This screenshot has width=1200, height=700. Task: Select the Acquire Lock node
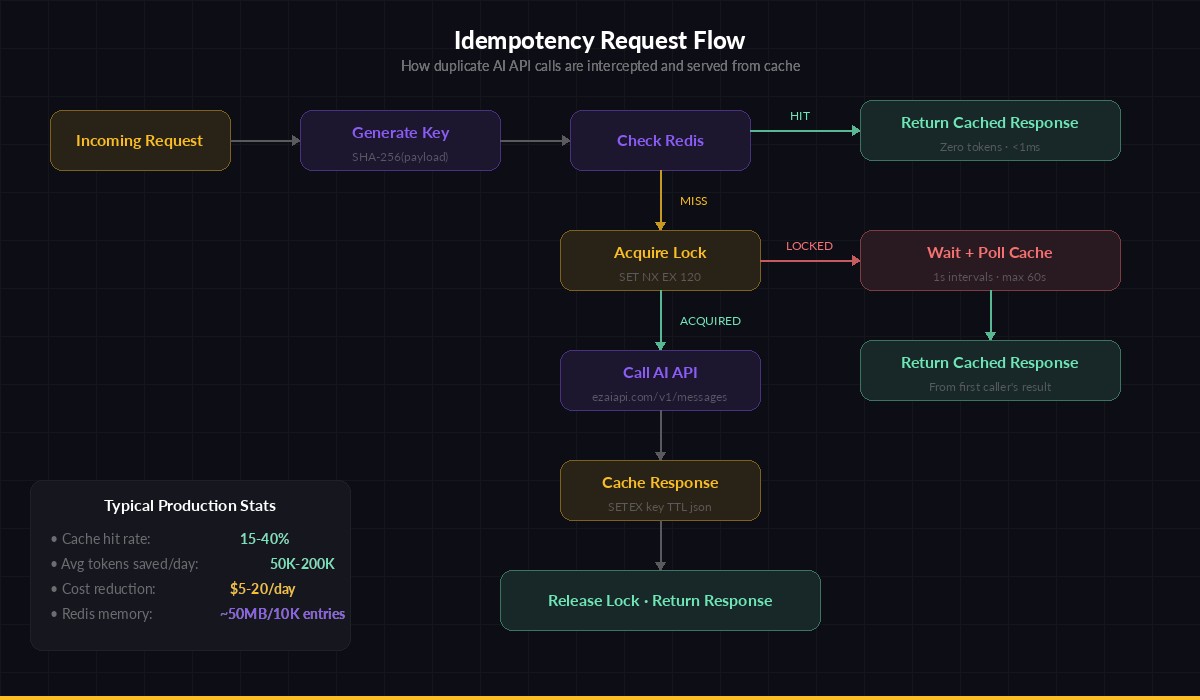coord(660,260)
